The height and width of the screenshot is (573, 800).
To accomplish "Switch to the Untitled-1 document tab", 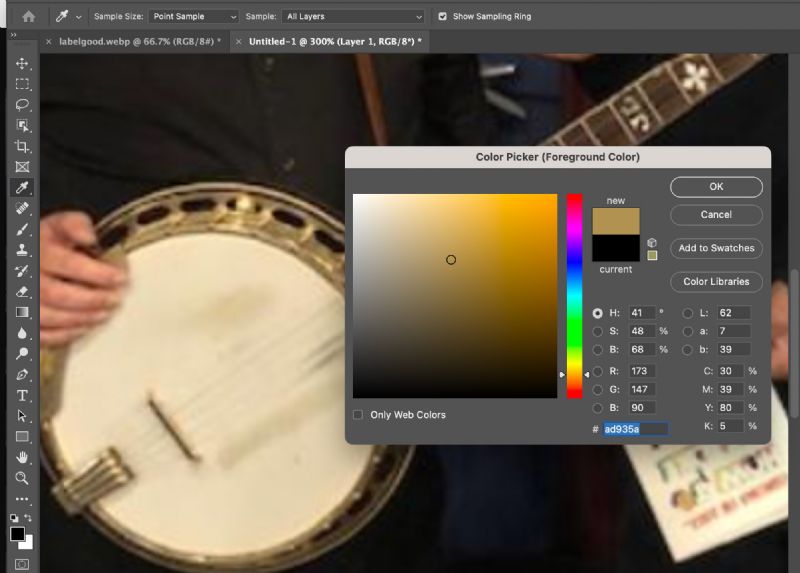I will click(335, 41).
